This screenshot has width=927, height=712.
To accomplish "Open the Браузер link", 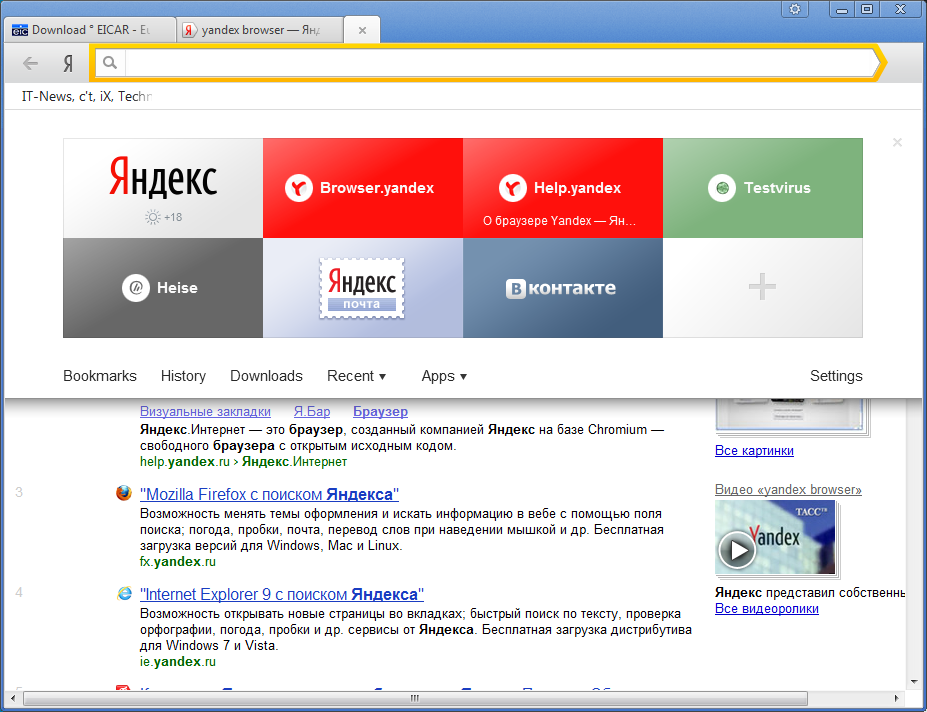I will (x=380, y=412).
